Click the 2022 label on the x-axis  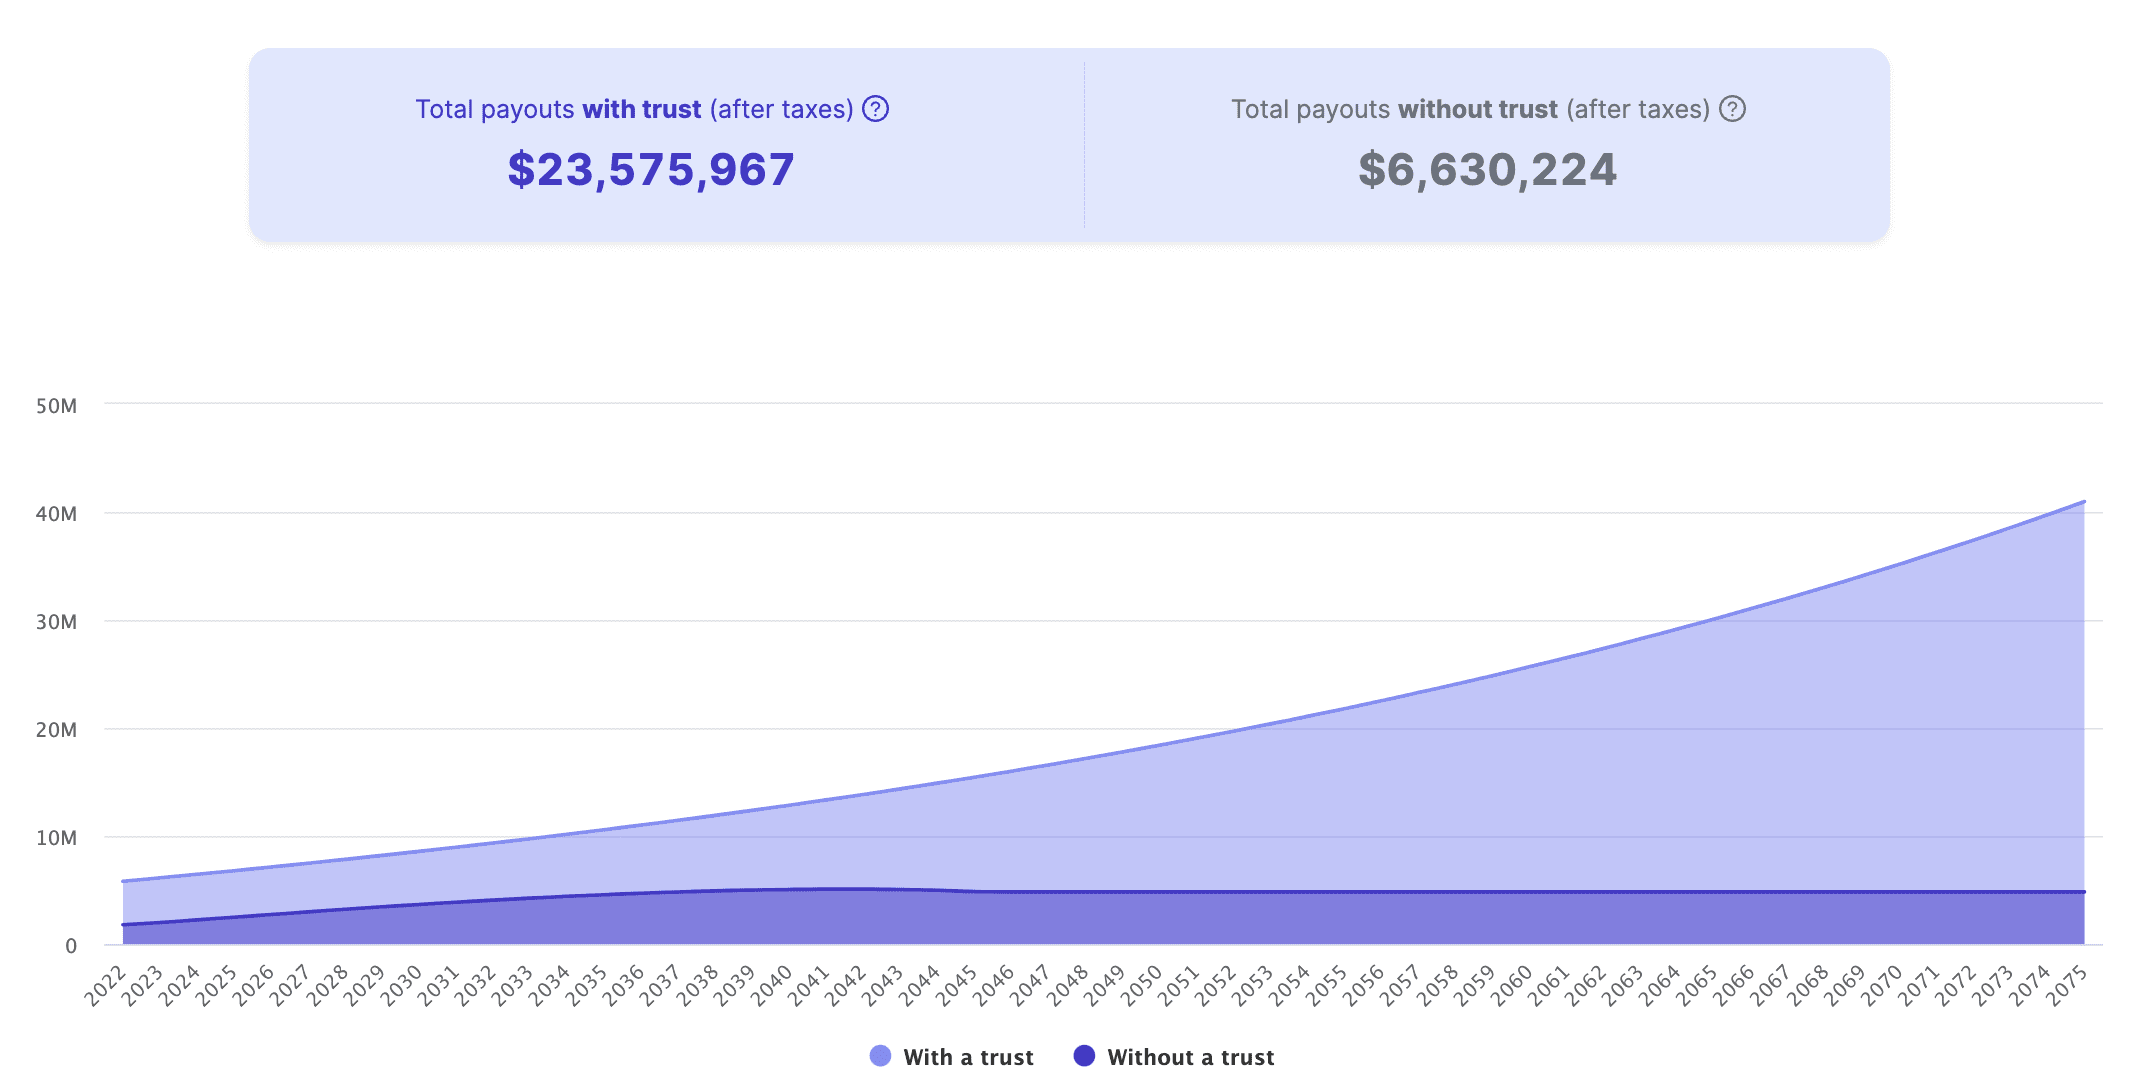point(105,985)
